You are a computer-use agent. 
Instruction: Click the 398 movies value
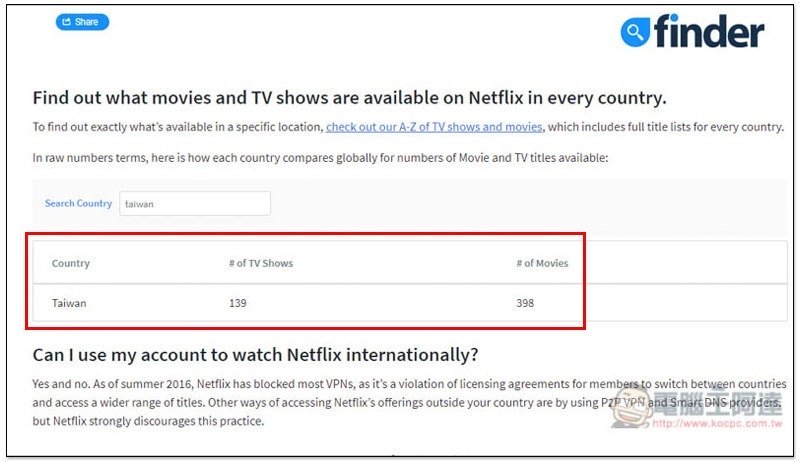525,303
